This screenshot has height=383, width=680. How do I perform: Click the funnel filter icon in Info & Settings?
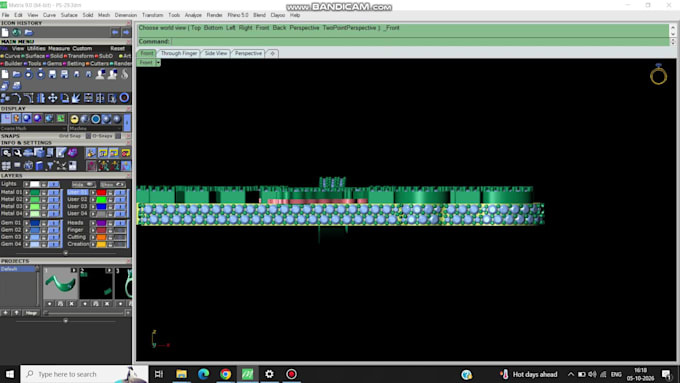point(50,166)
